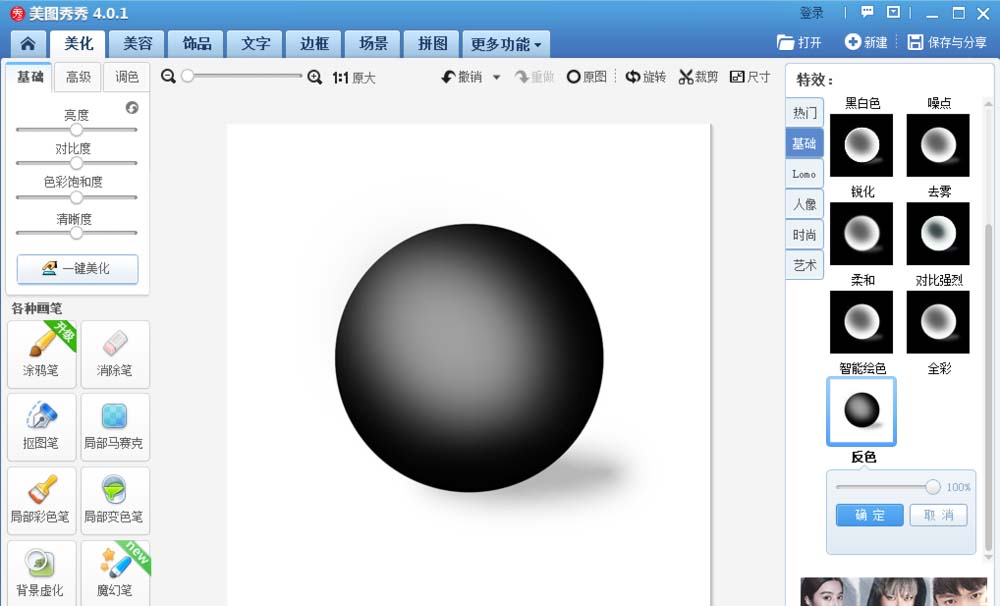Switch to the 拼图 collage tab
This screenshot has height=606, width=1000.
click(432, 43)
